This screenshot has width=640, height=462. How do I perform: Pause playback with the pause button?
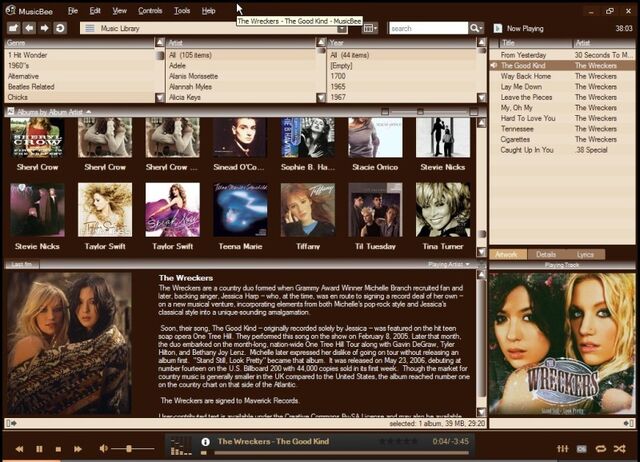tap(39, 449)
